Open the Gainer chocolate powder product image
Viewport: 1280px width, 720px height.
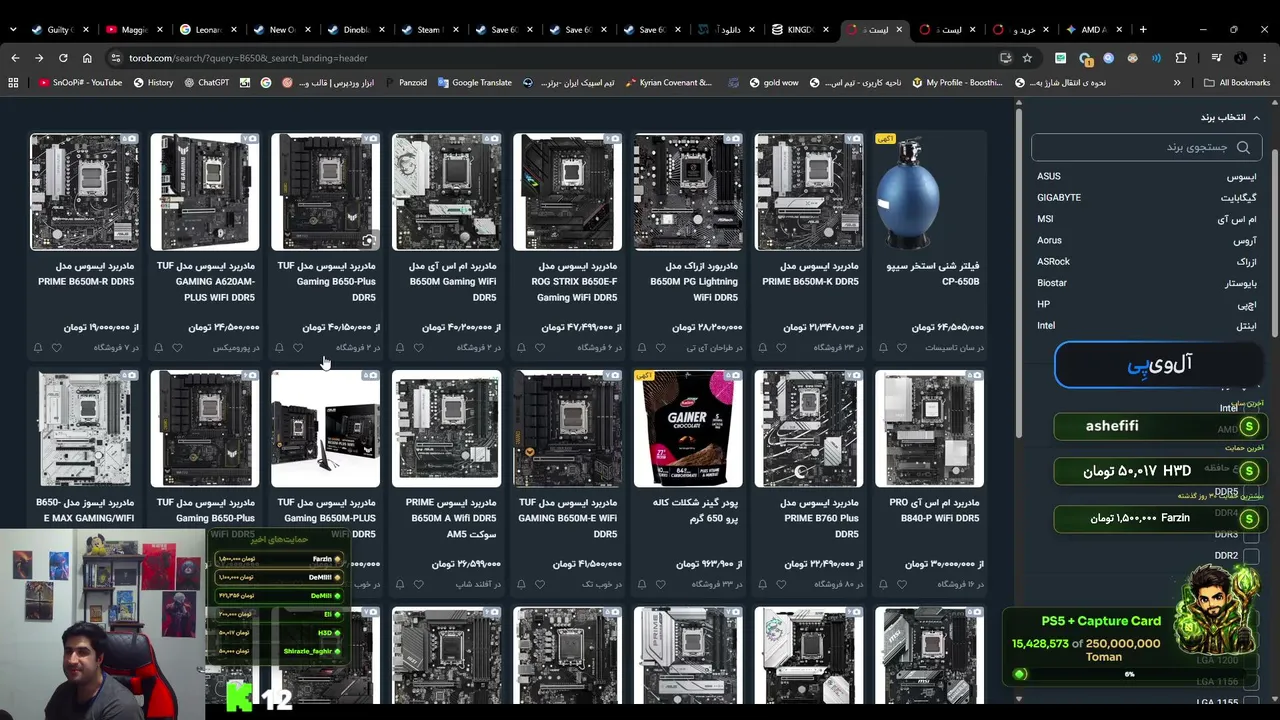(x=688, y=429)
